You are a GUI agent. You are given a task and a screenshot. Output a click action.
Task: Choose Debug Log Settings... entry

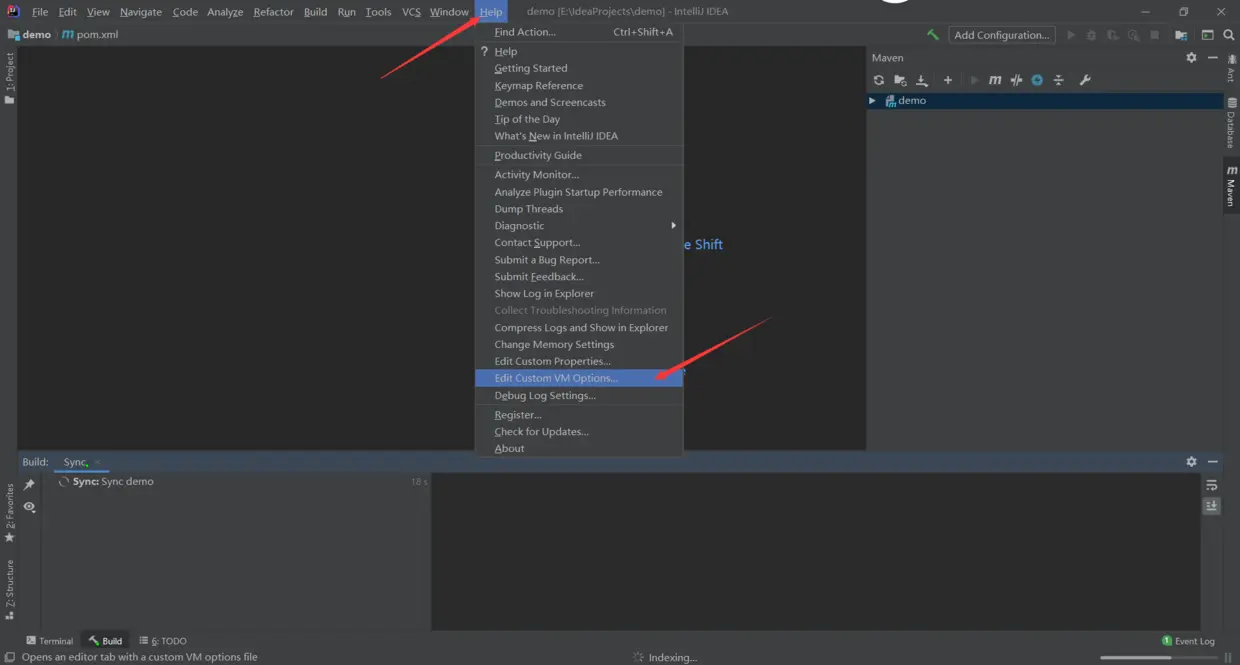(x=579, y=396)
